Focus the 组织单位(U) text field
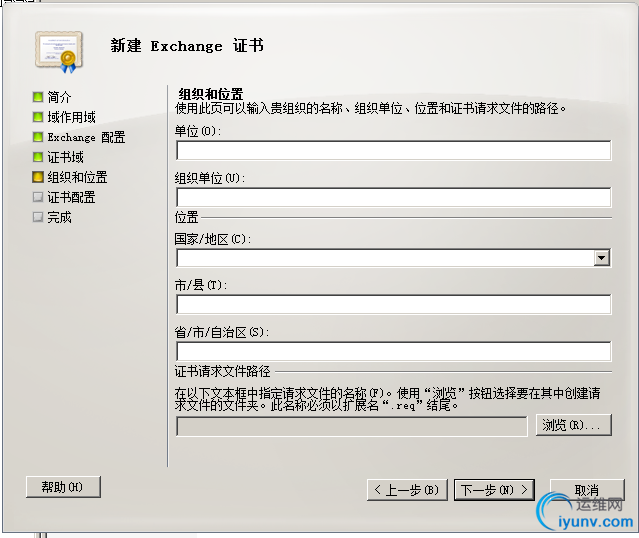 [x=394, y=197]
